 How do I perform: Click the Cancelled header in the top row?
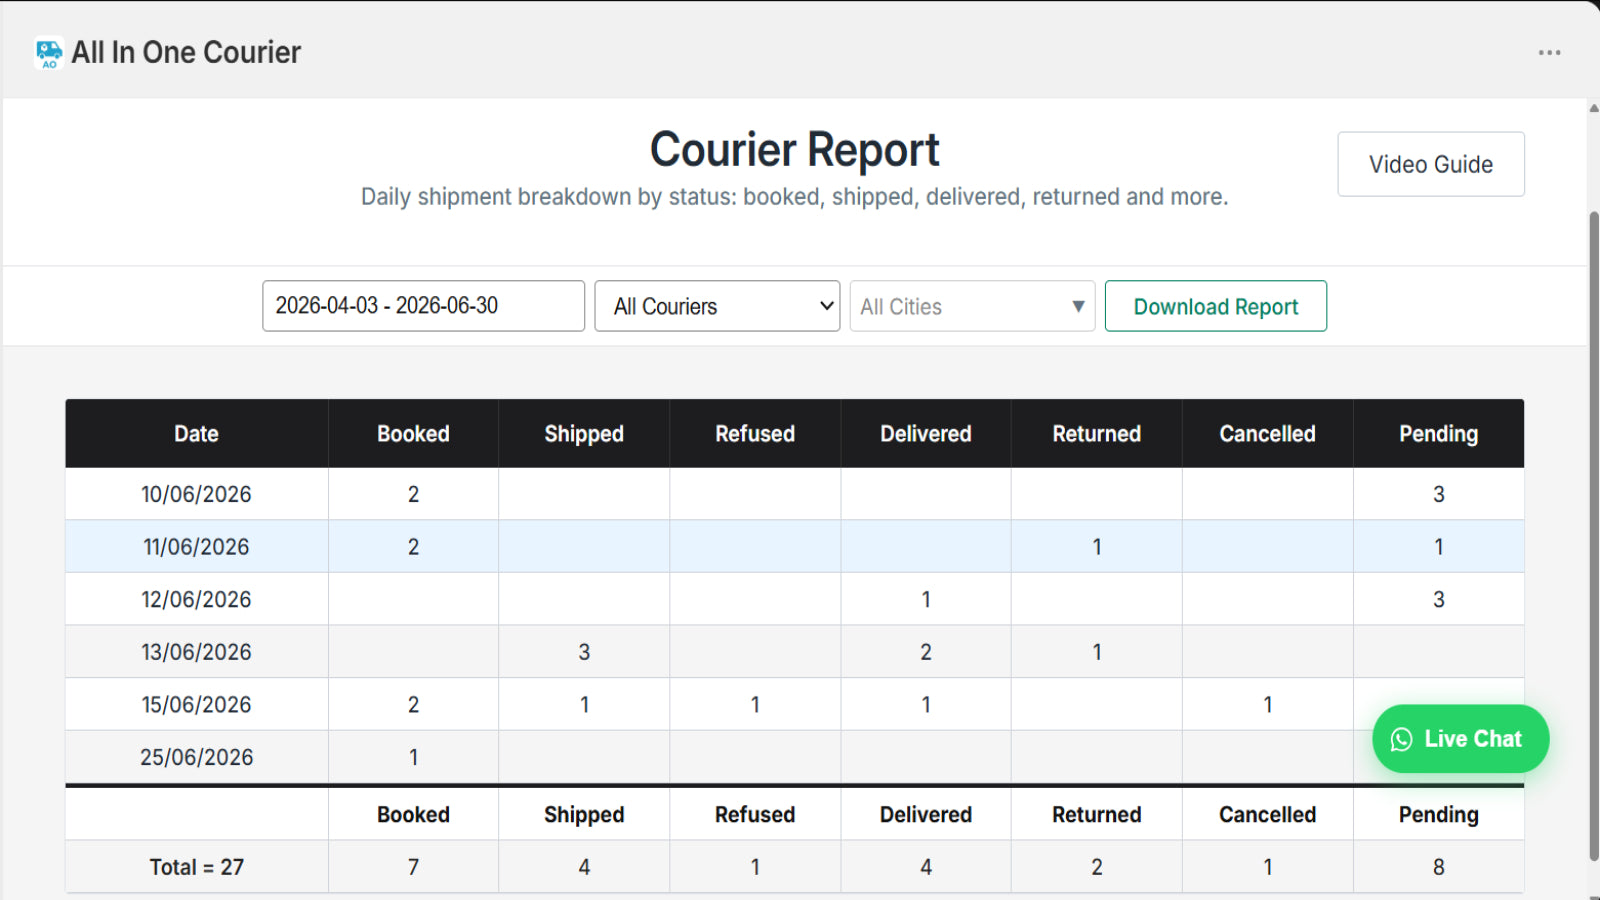(1268, 434)
